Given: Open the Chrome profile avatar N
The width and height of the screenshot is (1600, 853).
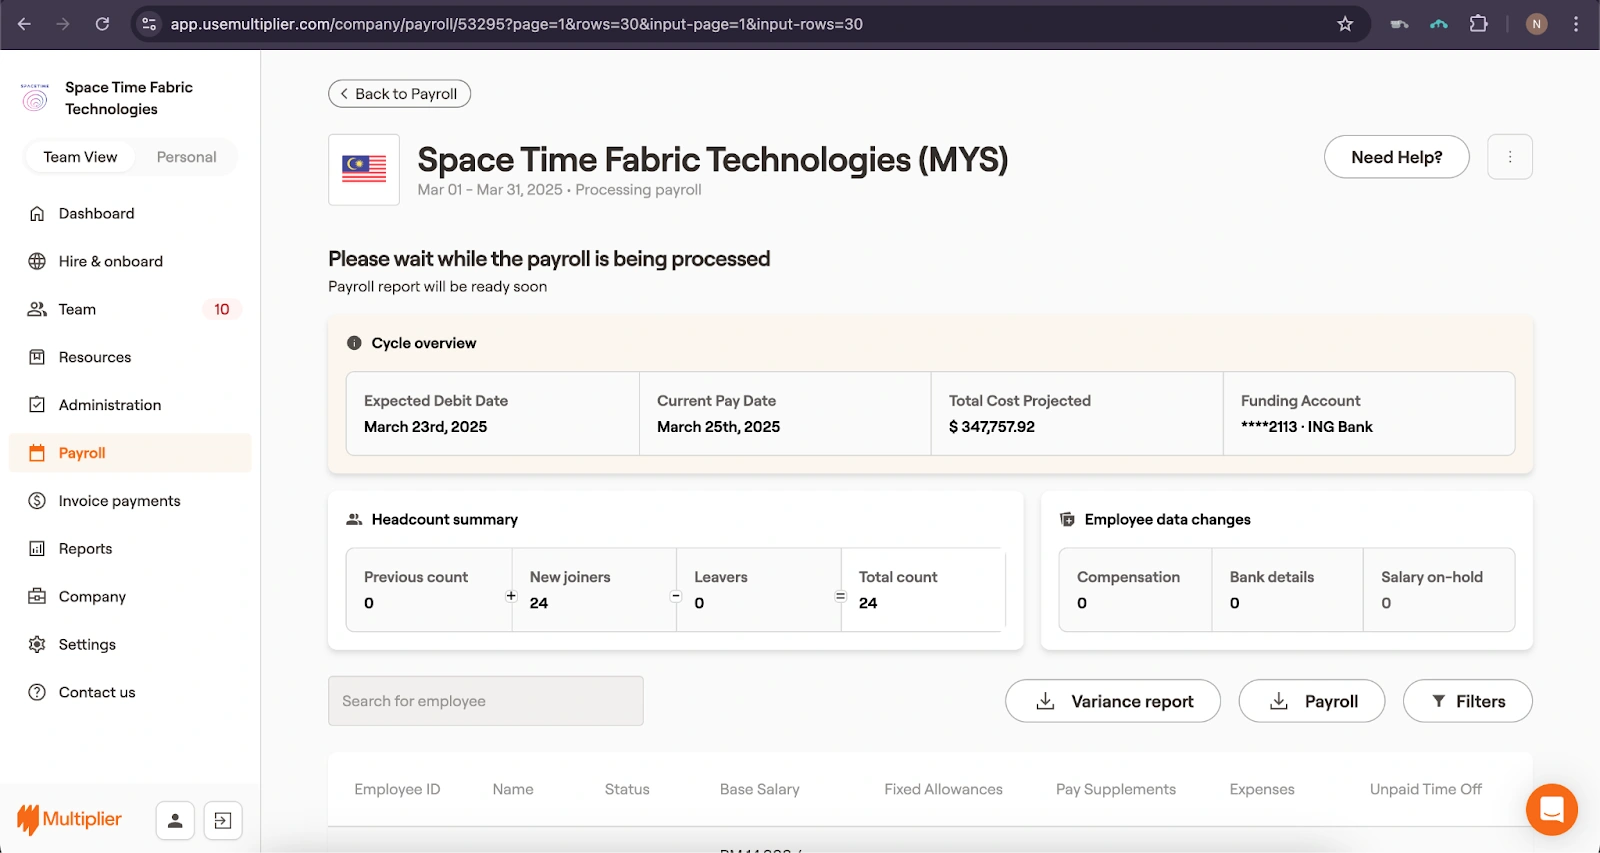Looking at the screenshot, I should [x=1536, y=24].
